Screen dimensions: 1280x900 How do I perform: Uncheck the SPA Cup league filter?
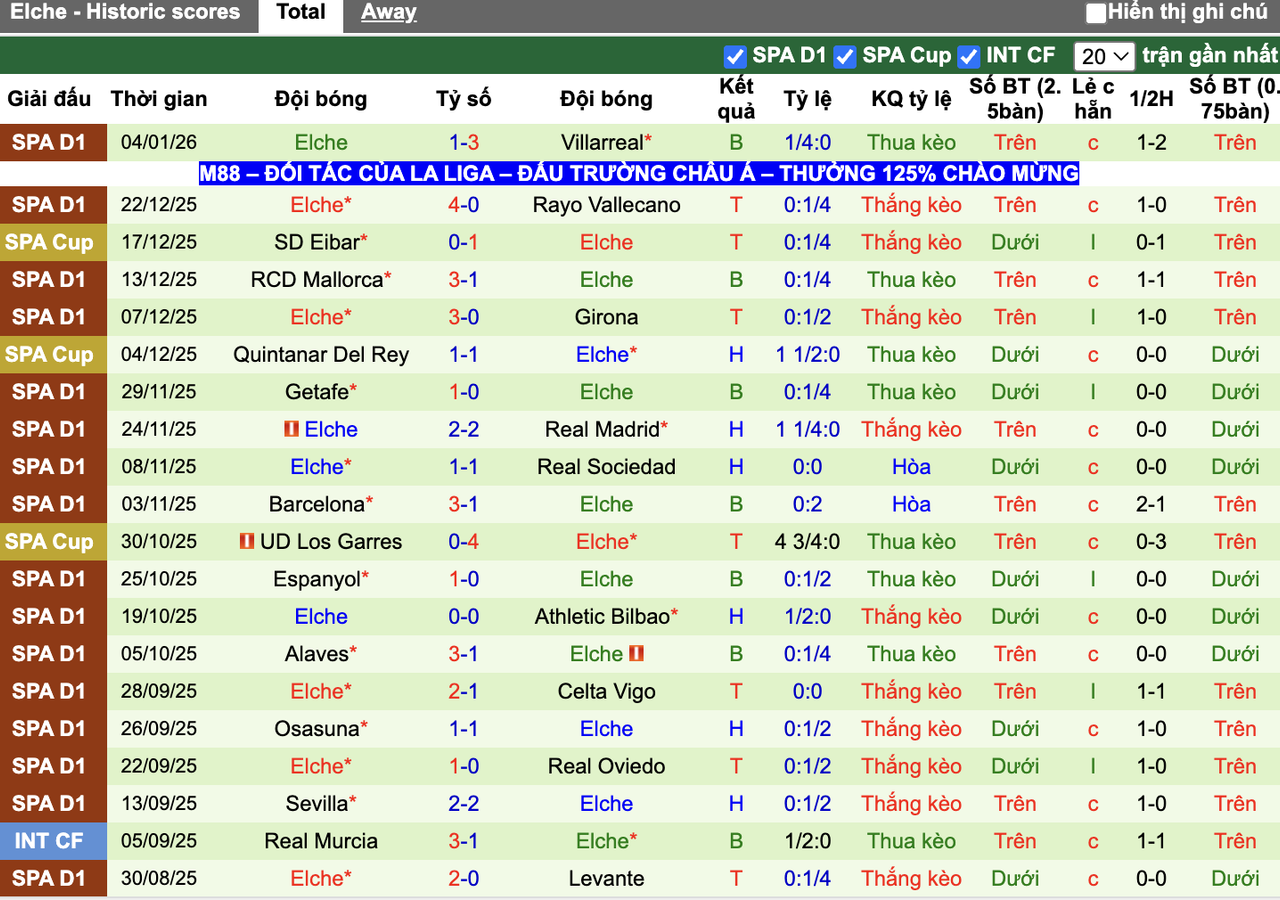click(845, 56)
